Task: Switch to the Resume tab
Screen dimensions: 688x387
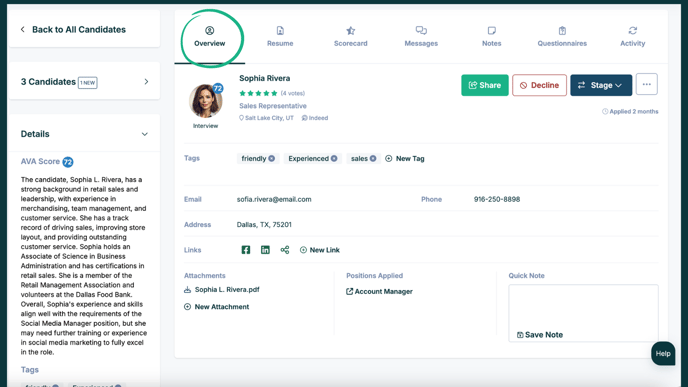Action: [280, 37]
